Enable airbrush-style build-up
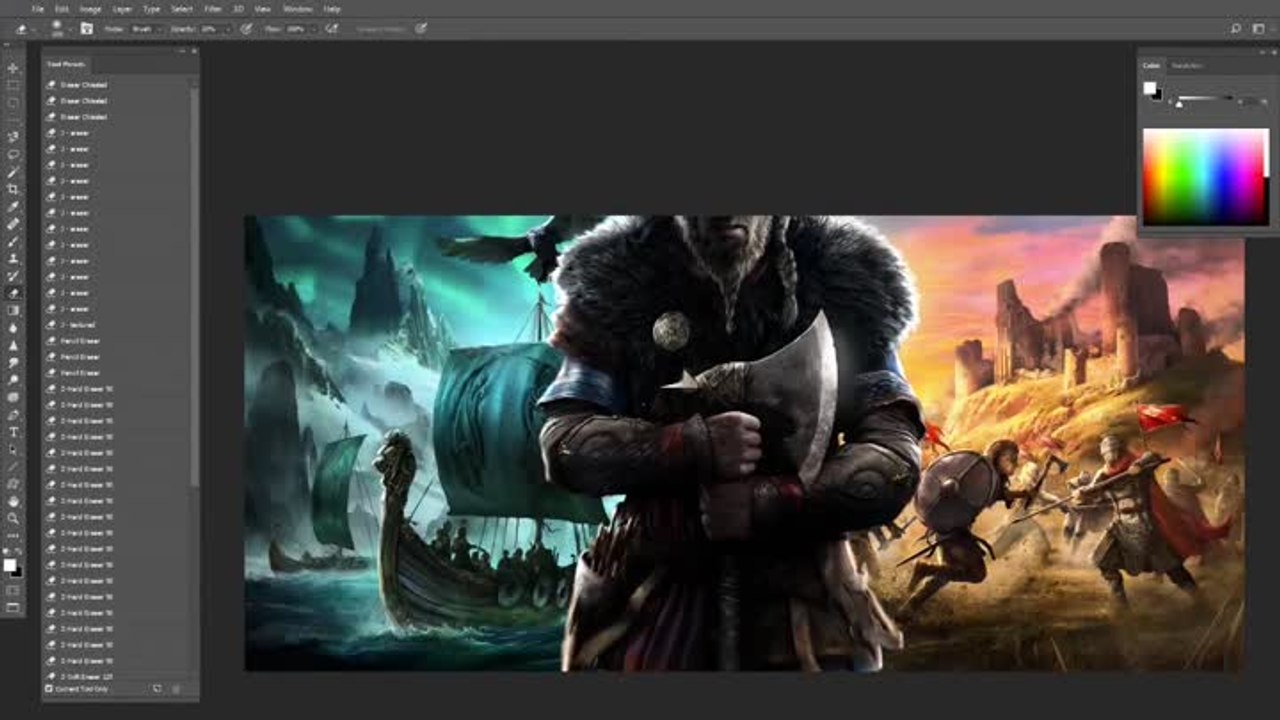Viewport: 1280px width, 720px height. [332, 29]
